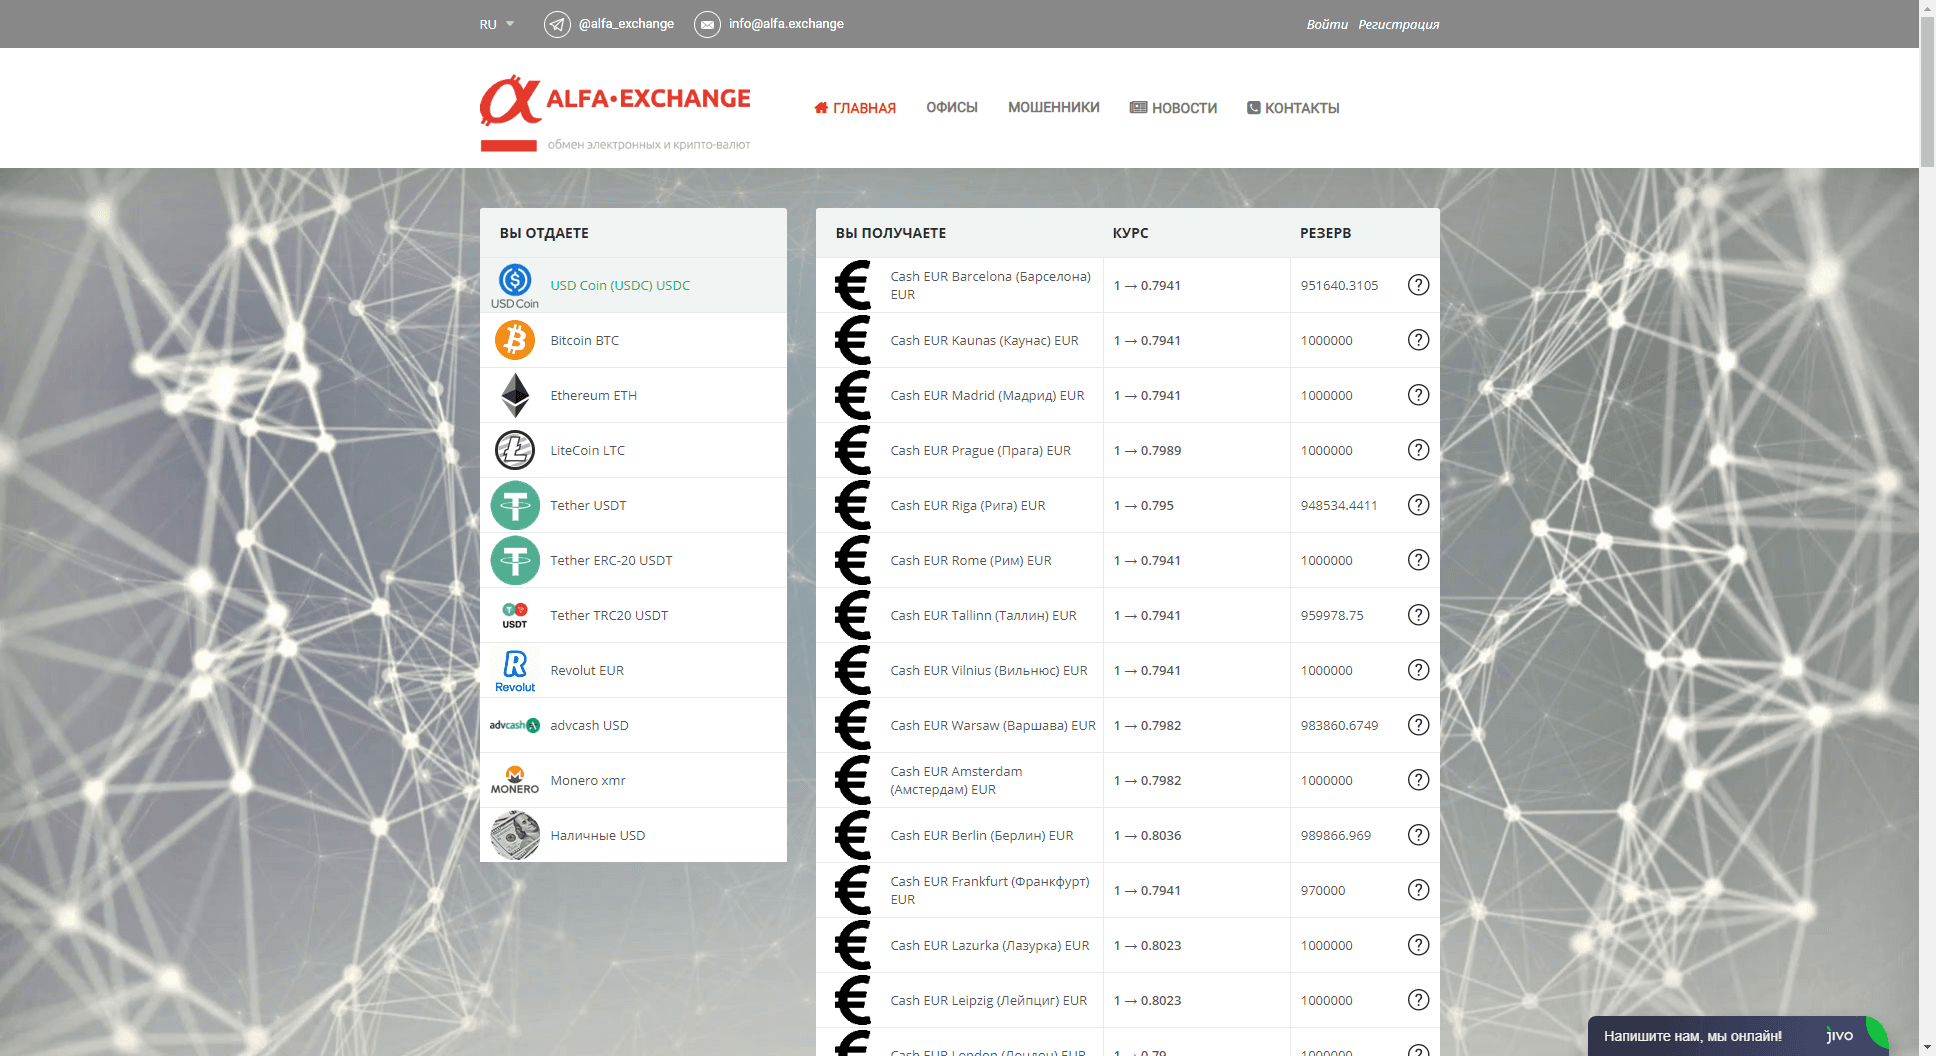Open the Telegram channel via its icon
Viewport: 1936px width, 1056px height.
(x=557, y=24)
